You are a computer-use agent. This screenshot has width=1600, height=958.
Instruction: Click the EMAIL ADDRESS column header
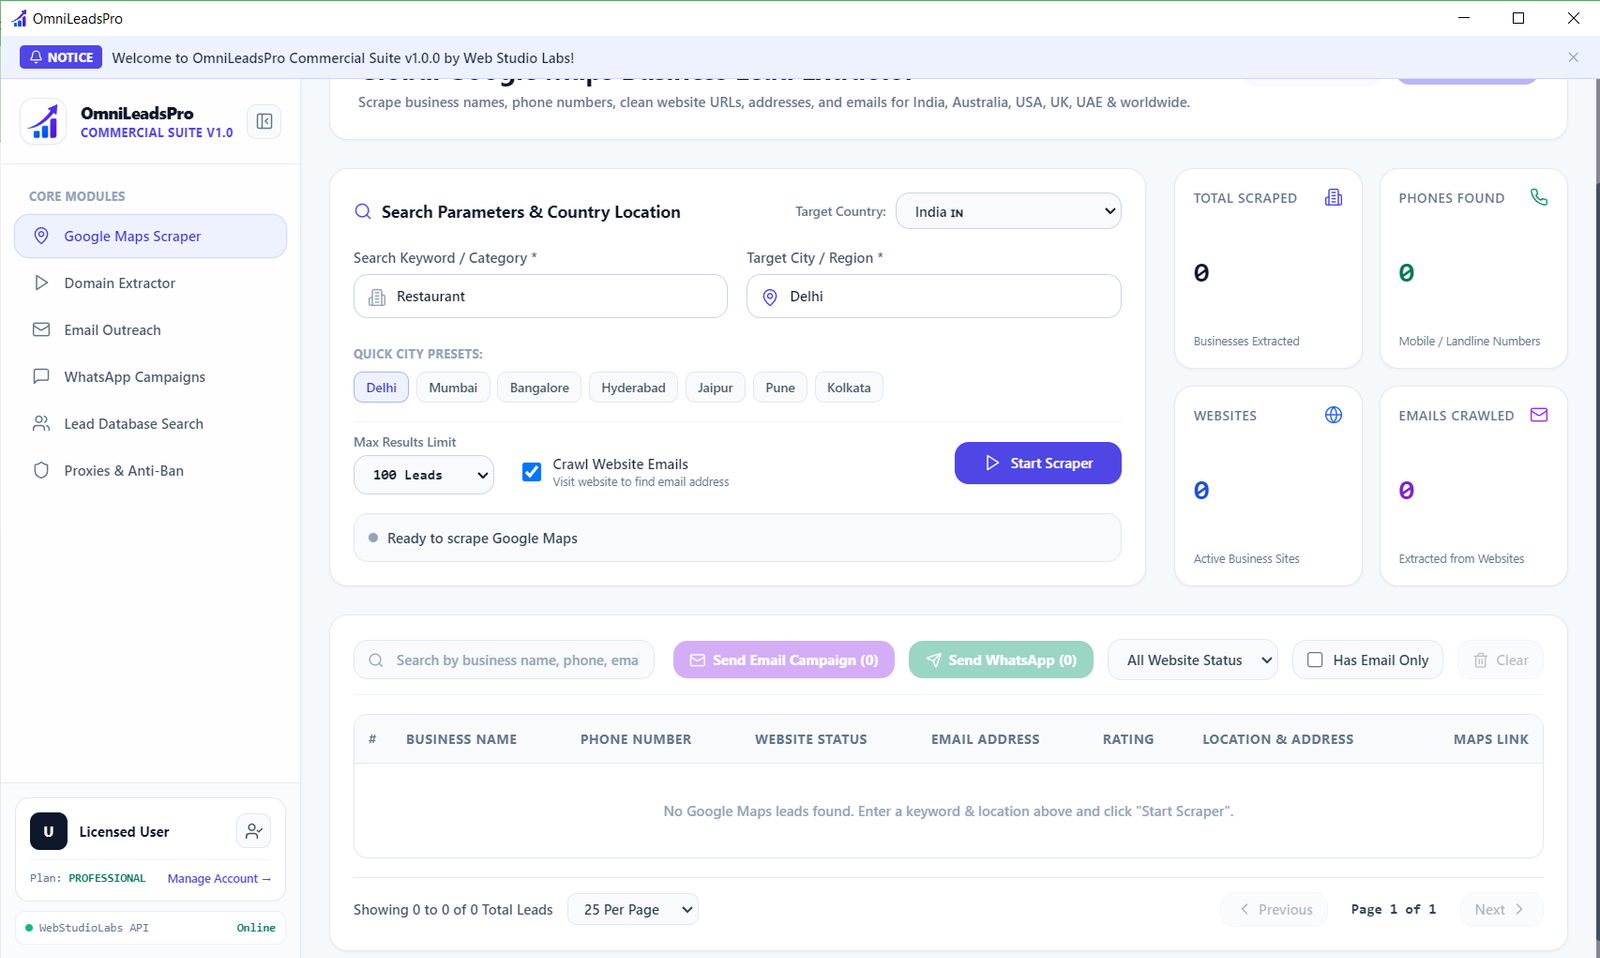tap(985, 739)
